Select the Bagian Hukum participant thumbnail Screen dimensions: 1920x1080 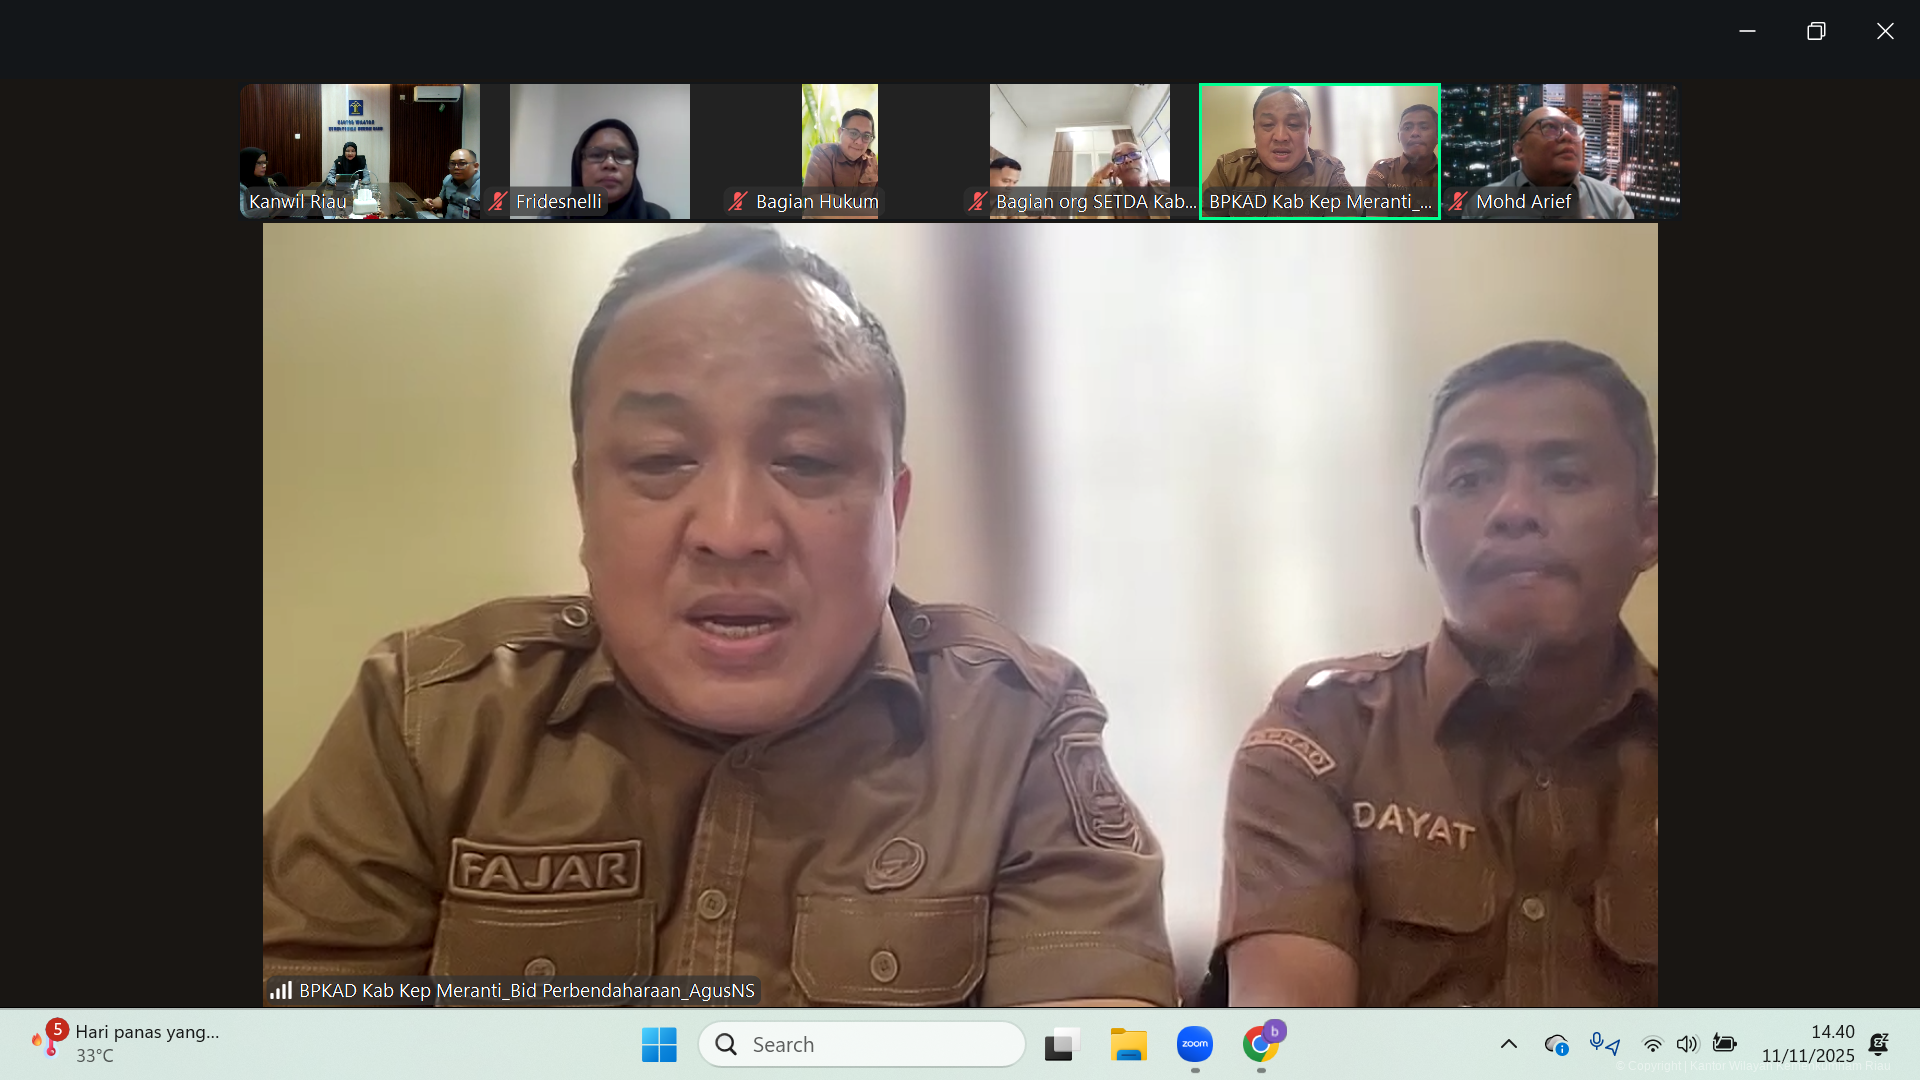pyautogui.click(x=840, y=151)
